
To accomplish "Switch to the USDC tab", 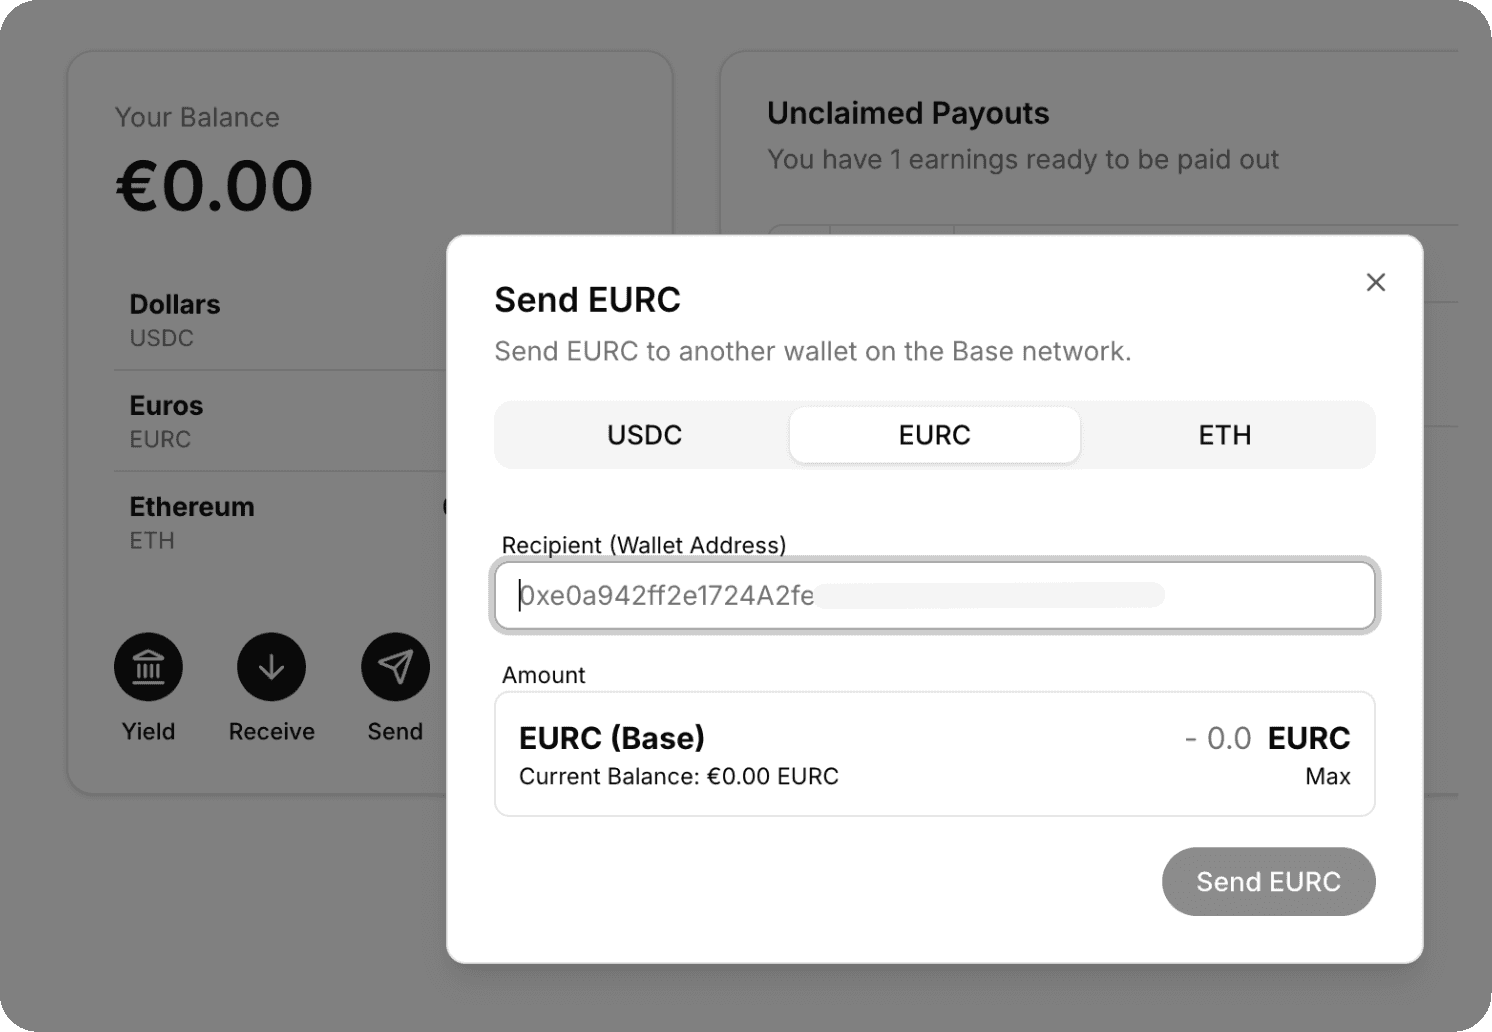I will (x=644, y=435).
